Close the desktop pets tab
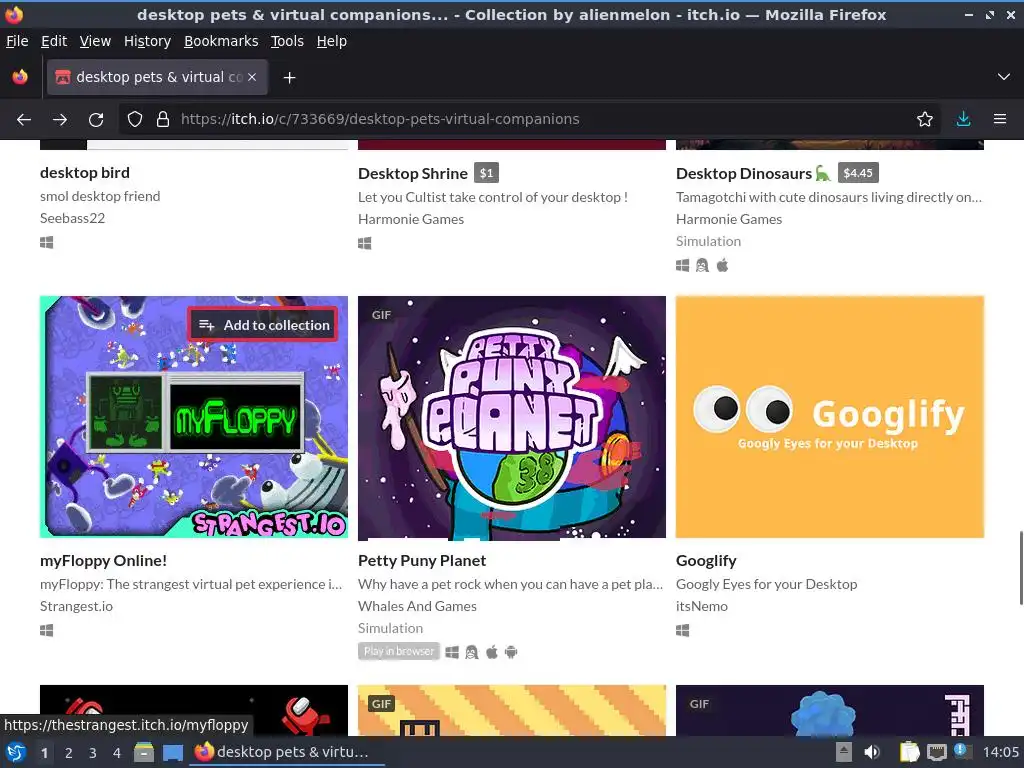The image size is (1024, 768). pos(252,77)
